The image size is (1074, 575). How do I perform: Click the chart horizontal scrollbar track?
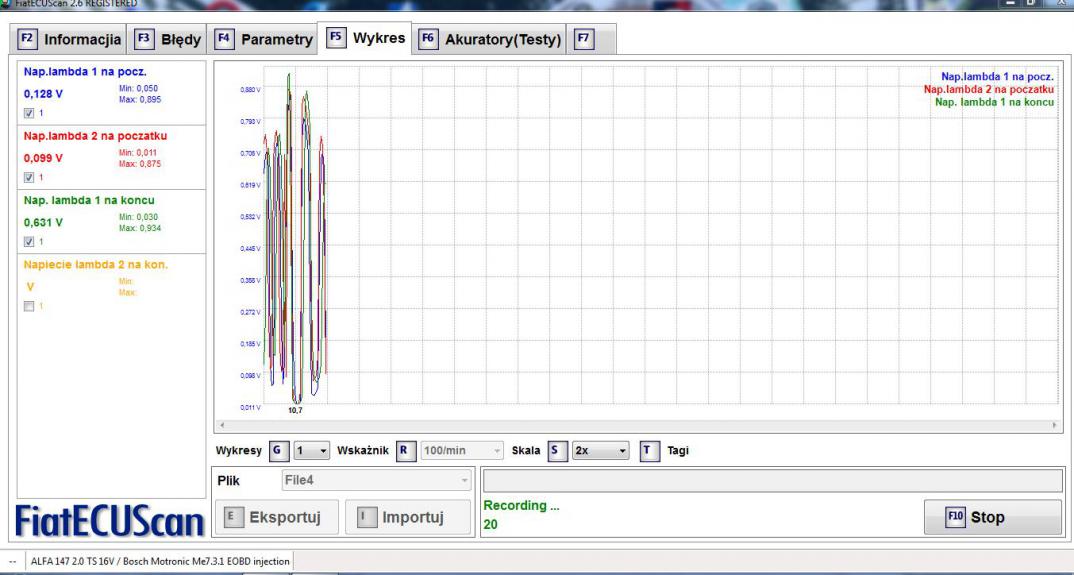coord(637,426)
